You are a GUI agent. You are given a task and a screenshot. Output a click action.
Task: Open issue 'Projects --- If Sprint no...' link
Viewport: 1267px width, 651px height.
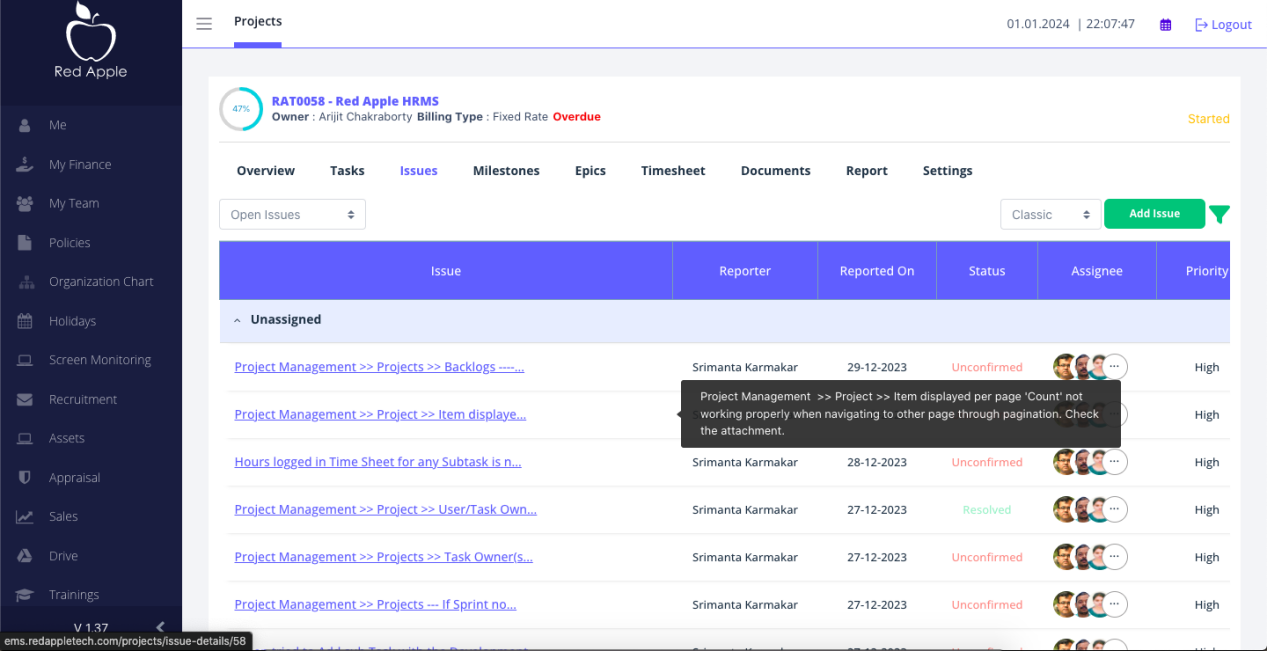coord(375,604)
